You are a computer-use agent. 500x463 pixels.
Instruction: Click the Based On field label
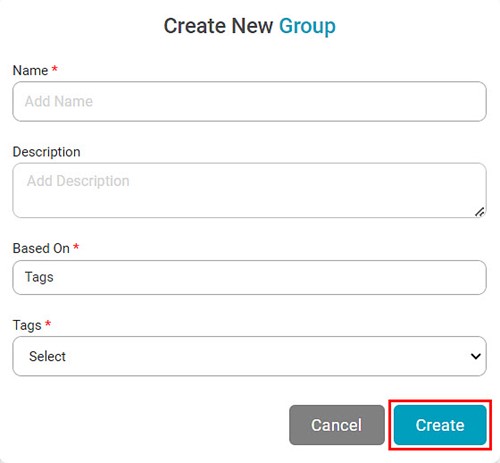[x=41, y=248]
